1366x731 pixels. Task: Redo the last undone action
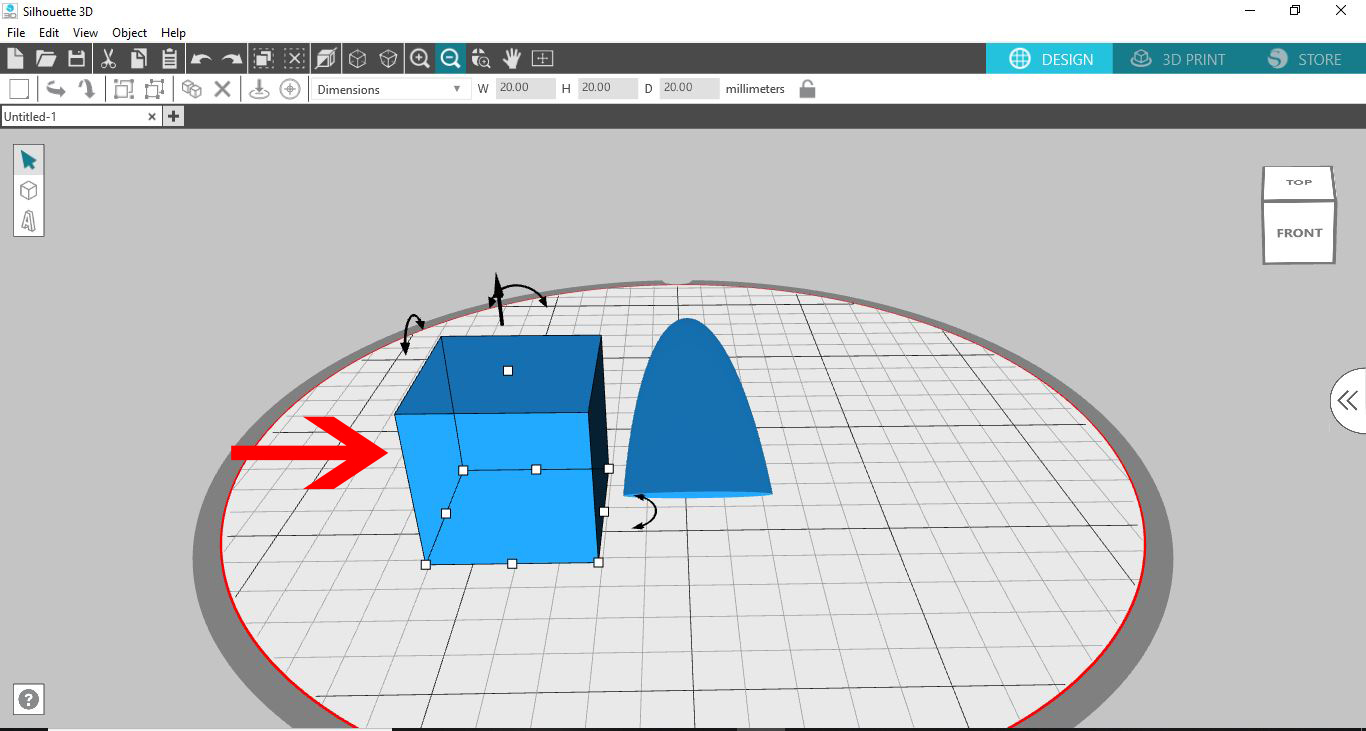click(232, 59)
